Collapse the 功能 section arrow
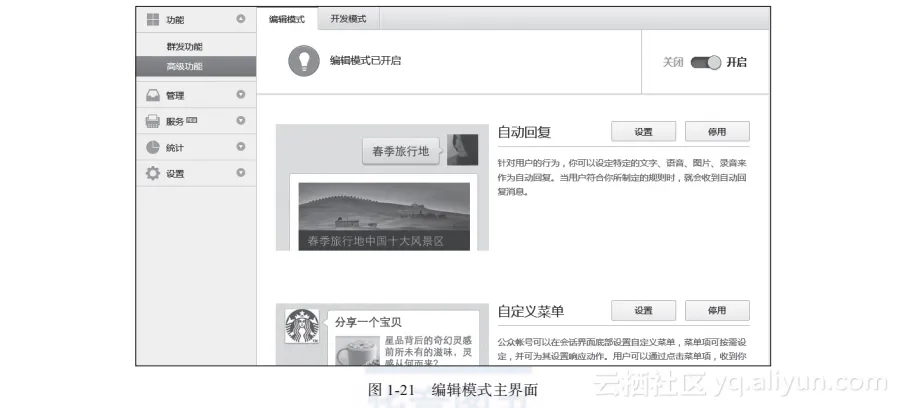The width and height of the screenshot is (899, 408). 241,19
